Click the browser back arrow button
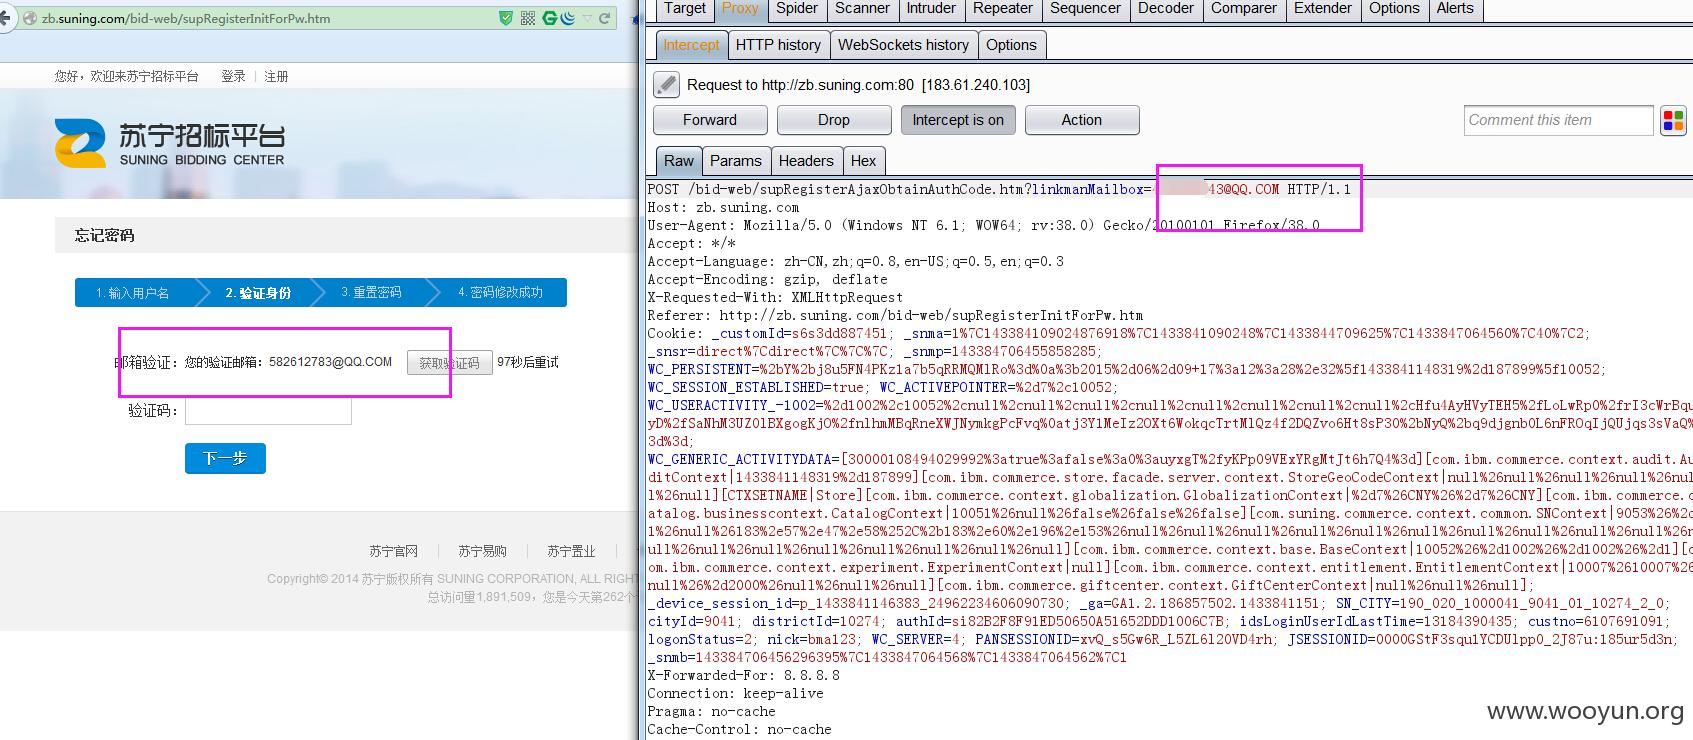Image resolution: width=1693 pixels, height=740 pixels. [x=5, y=18]
